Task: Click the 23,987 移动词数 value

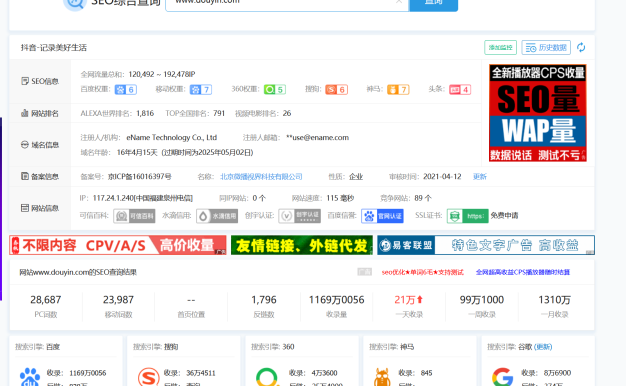Action: pyautogui.click(x=118, y=300)
